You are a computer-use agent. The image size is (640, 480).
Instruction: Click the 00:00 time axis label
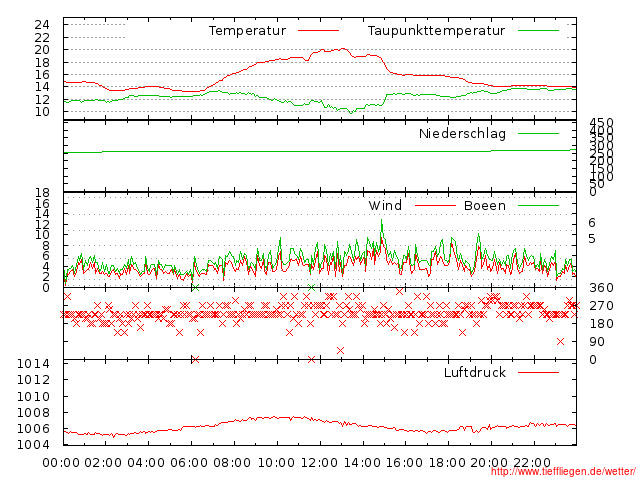point(61,463)
